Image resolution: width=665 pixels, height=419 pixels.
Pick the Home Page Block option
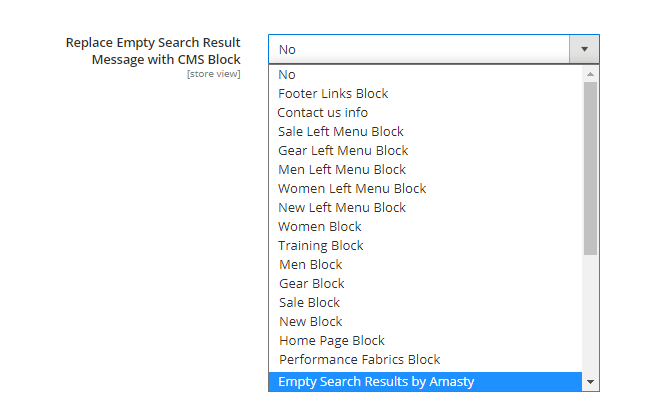coord(332,340)
